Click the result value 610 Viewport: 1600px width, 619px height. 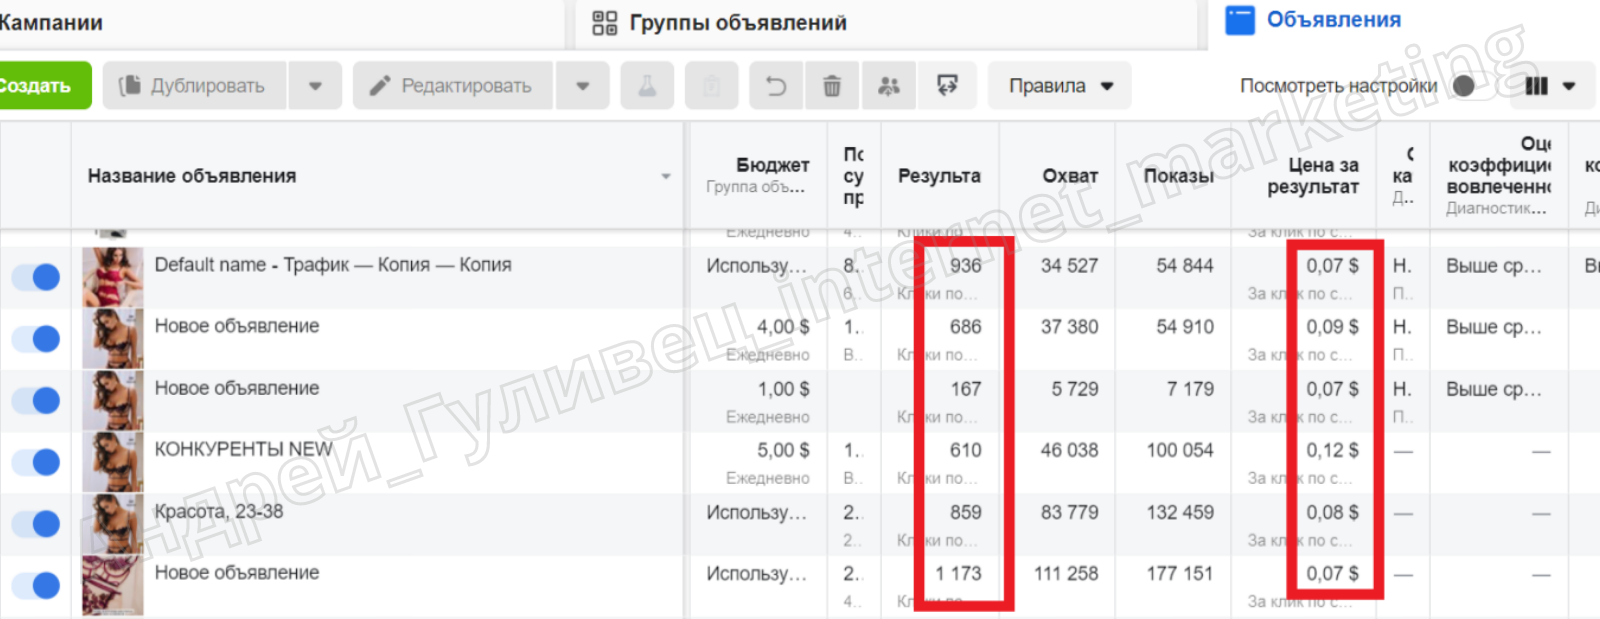point(965,450)
